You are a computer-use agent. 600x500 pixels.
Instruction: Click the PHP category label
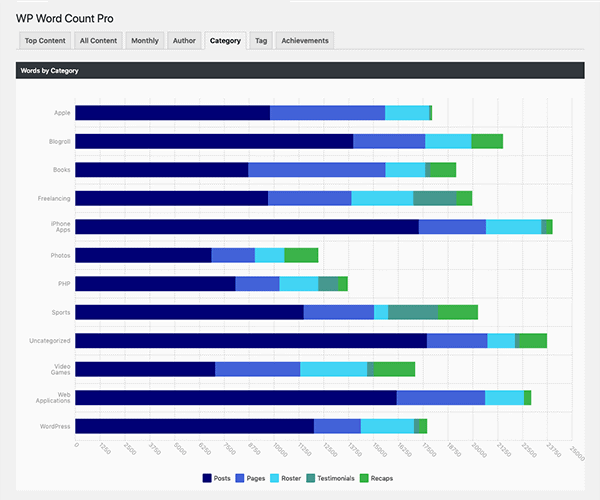point(64,284)
